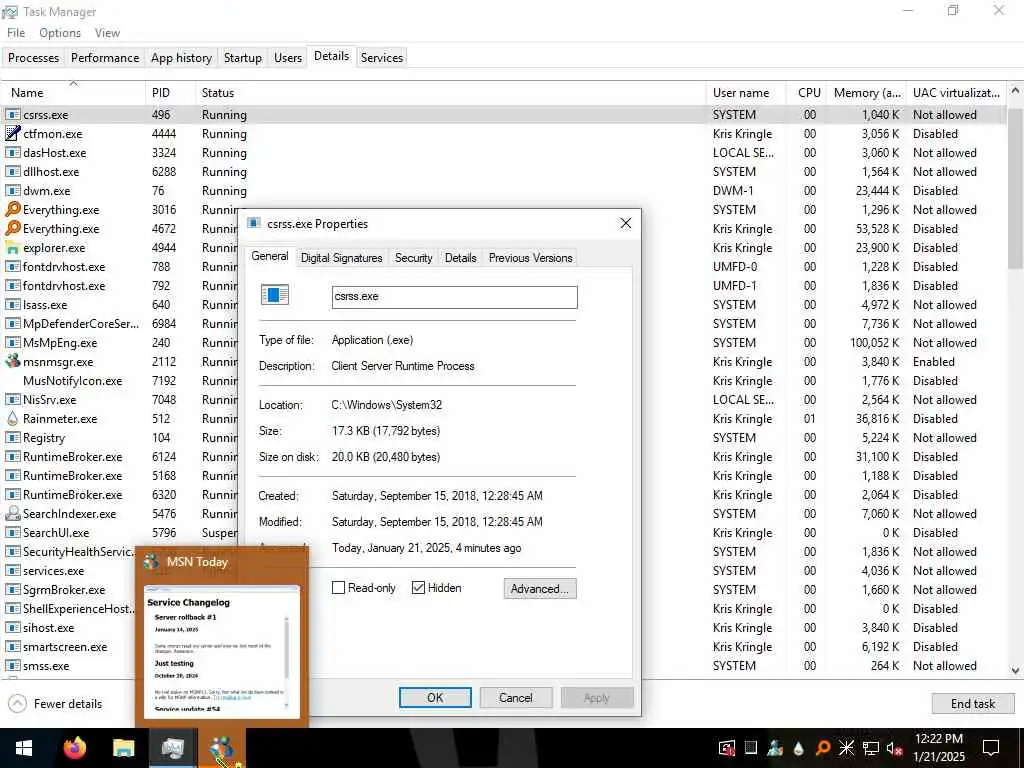1024x768 pixels.
Task: Click the Task Manager vertical scrollbar thumb
Action: (1015, 189)
